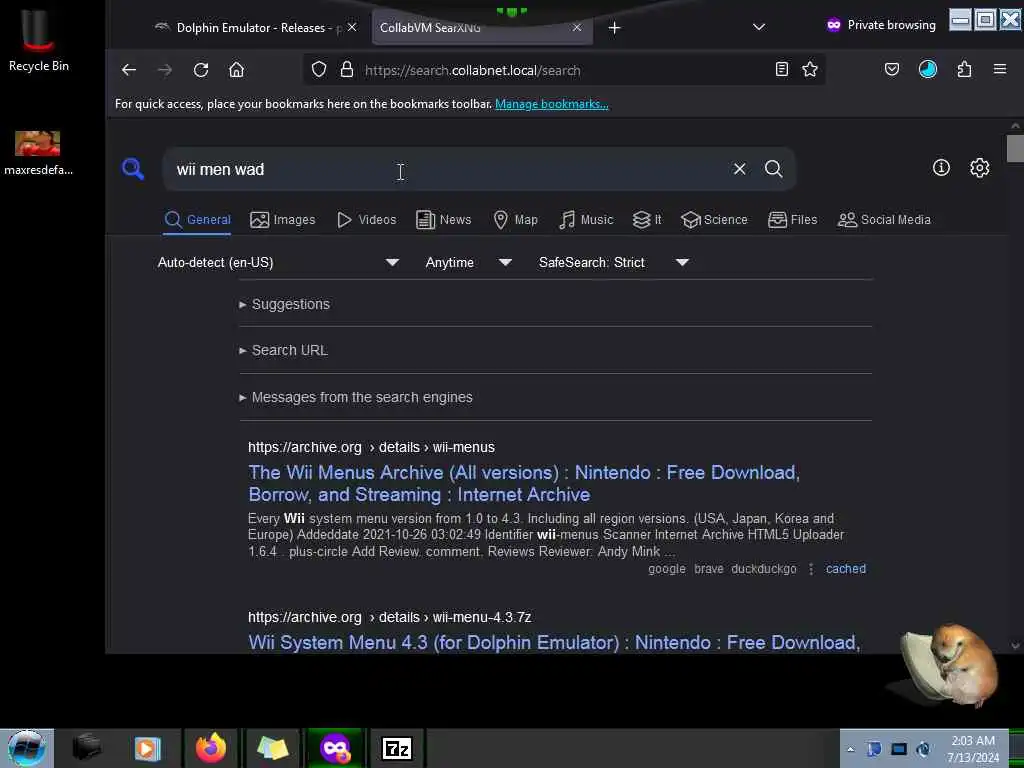Image resolution: width=1024 pixels, height=768 pixels.
Task: Click the SearXNG logo magnifier
Action: tap(133, 169)
